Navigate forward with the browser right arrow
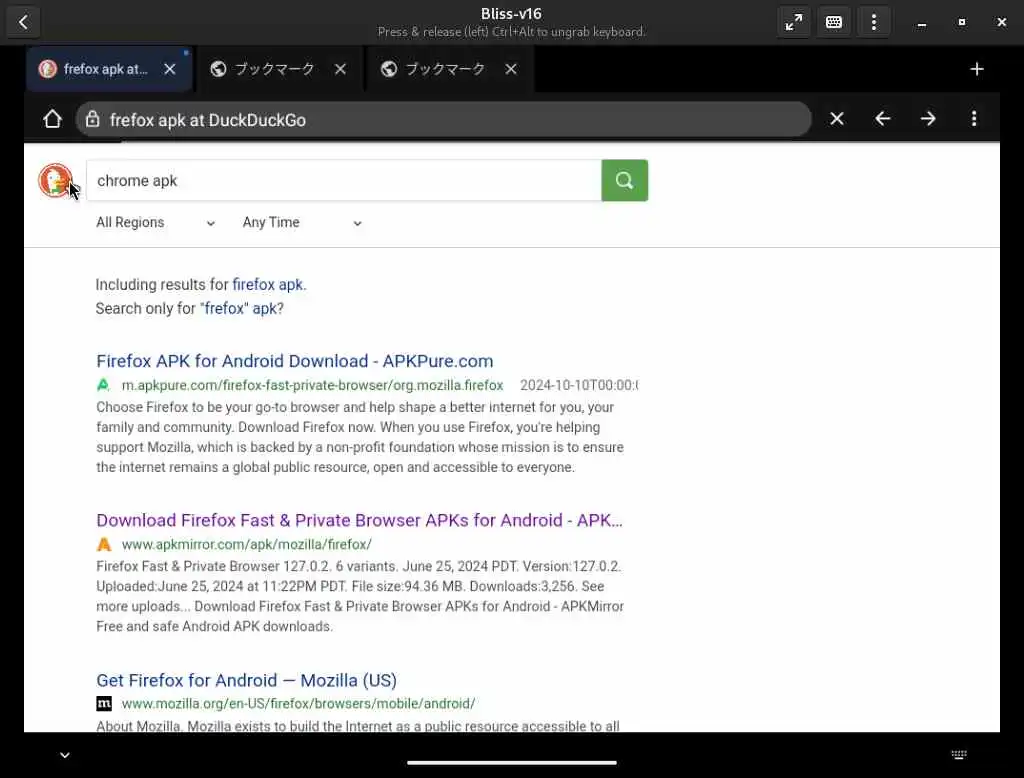The image size is (1024, 778). point(928,119)
